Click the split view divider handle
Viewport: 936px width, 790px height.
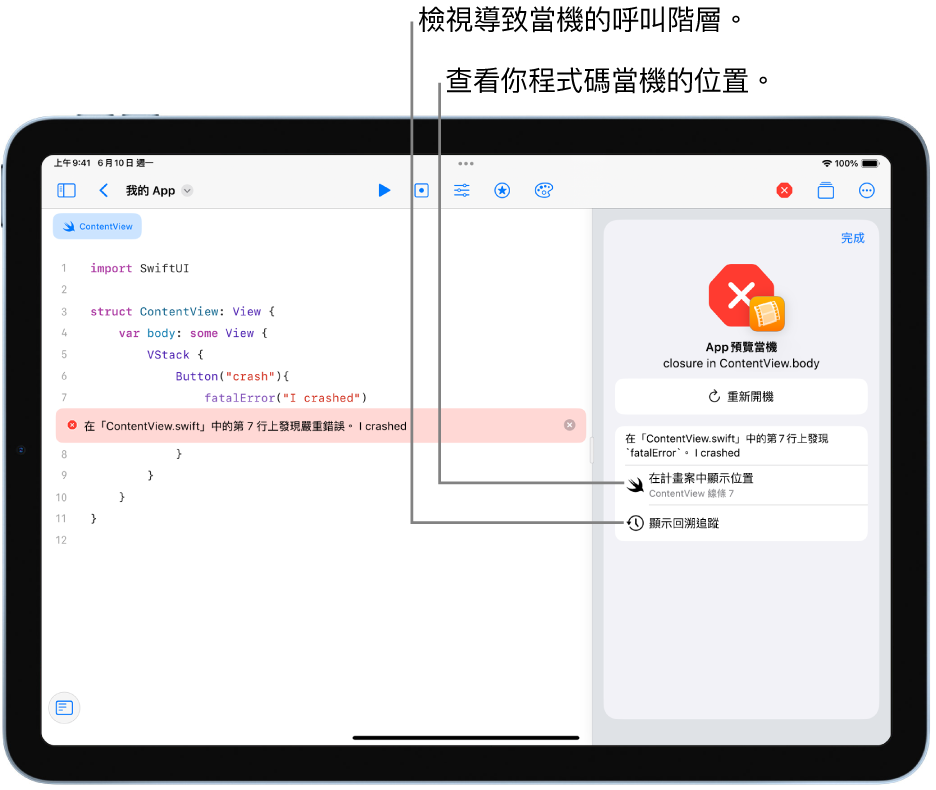(x=592, y=450)
